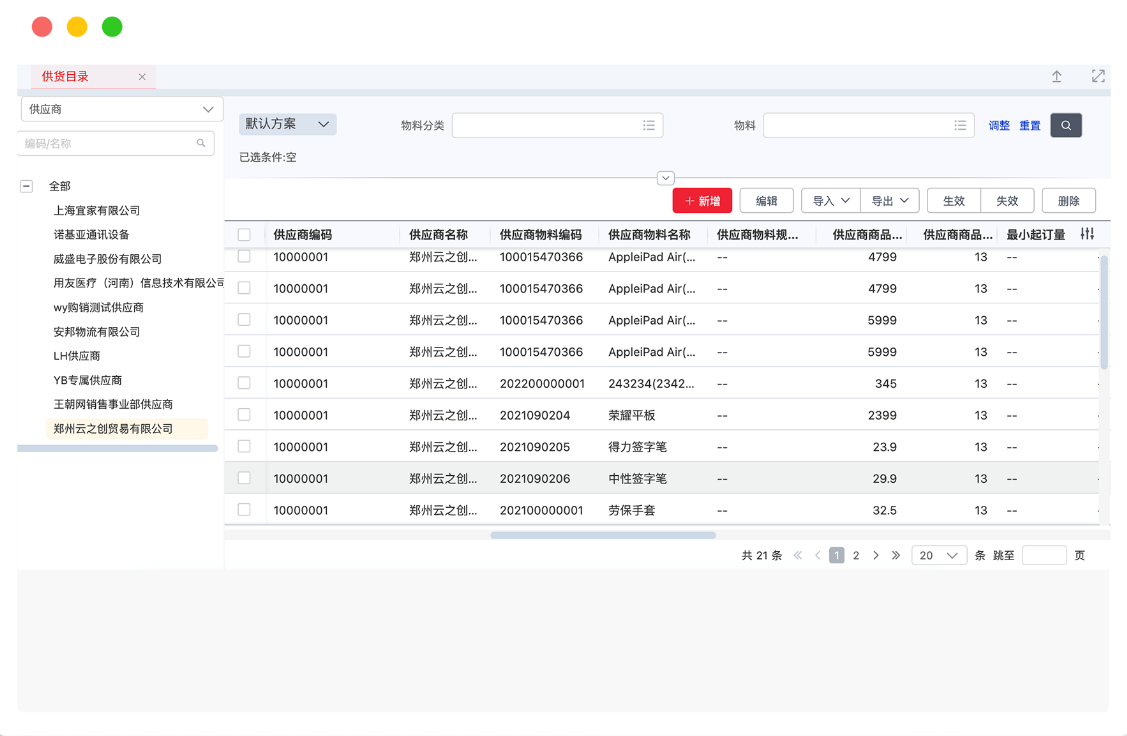
Task: Toggle the select-all header checkbox
Action: coord(244,234)
